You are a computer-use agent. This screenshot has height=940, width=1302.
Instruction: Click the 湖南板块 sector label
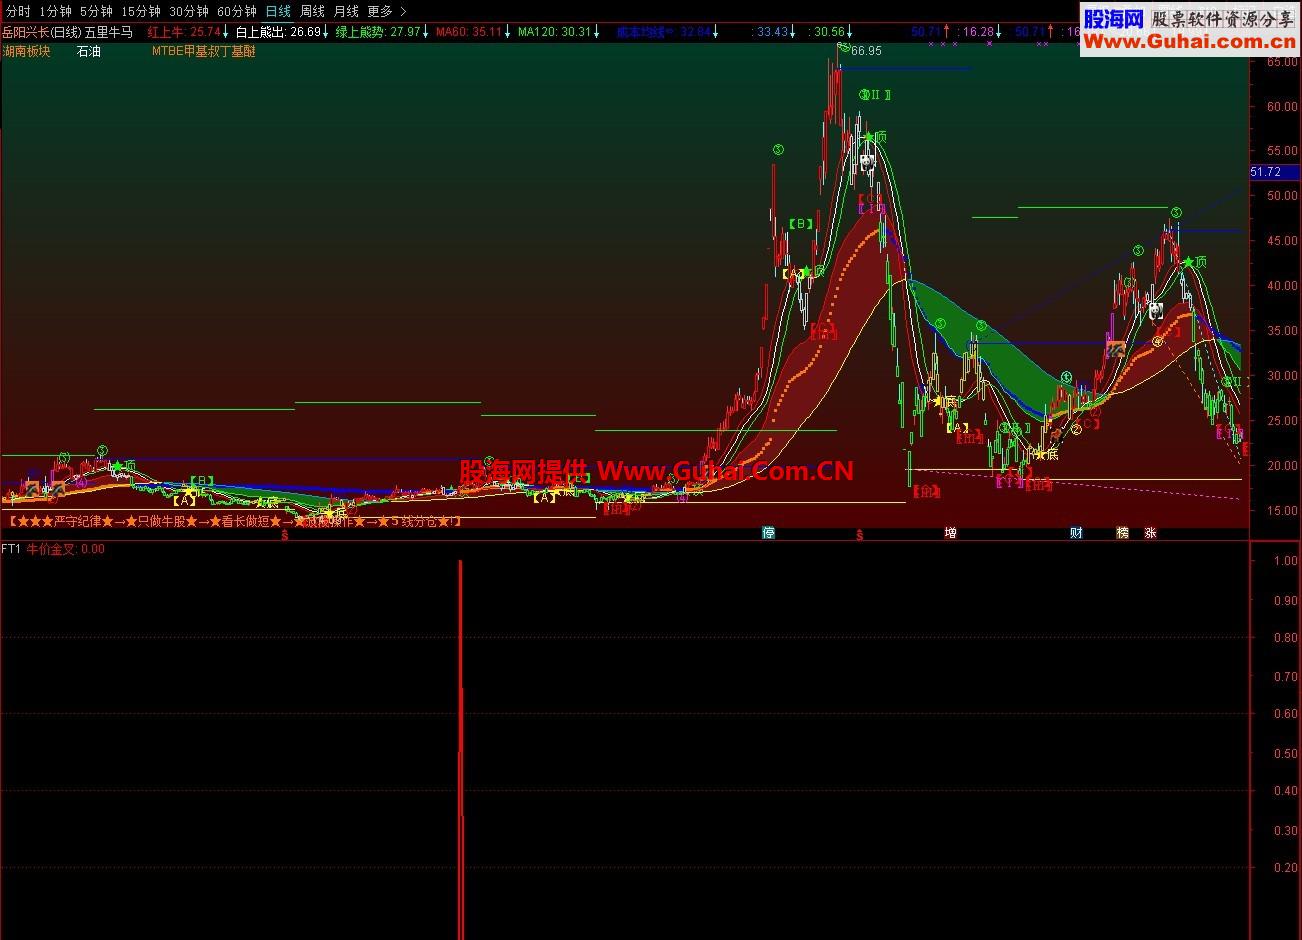coord(26,51)
